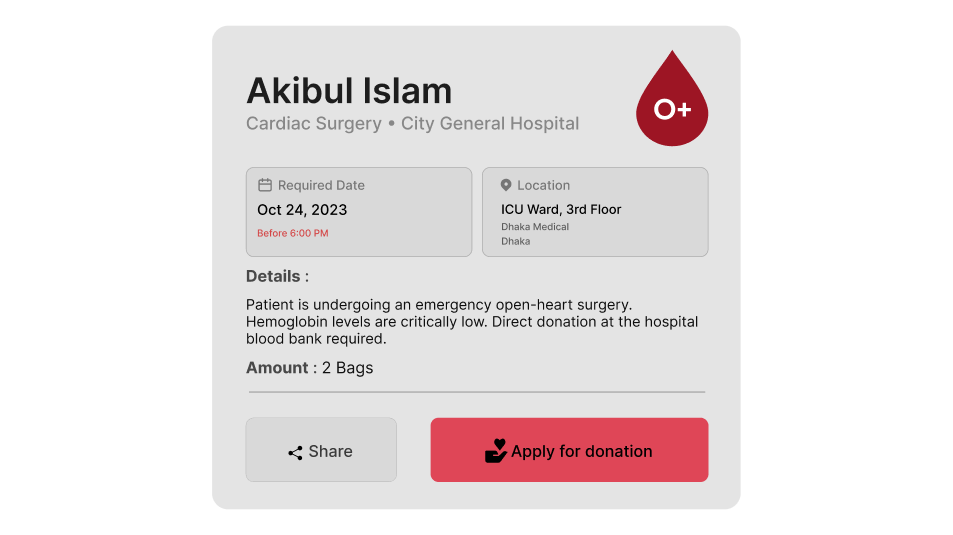The height and width of the screenshot is (535, 953).
Task: Select the 2 Bags amount value
Action: coord(347,368)
